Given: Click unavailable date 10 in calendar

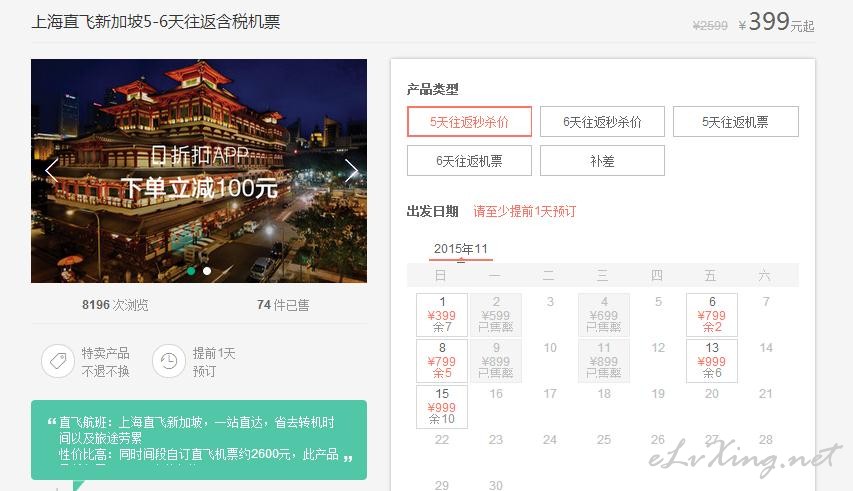Looking at the screenshot, I should 550,348.
